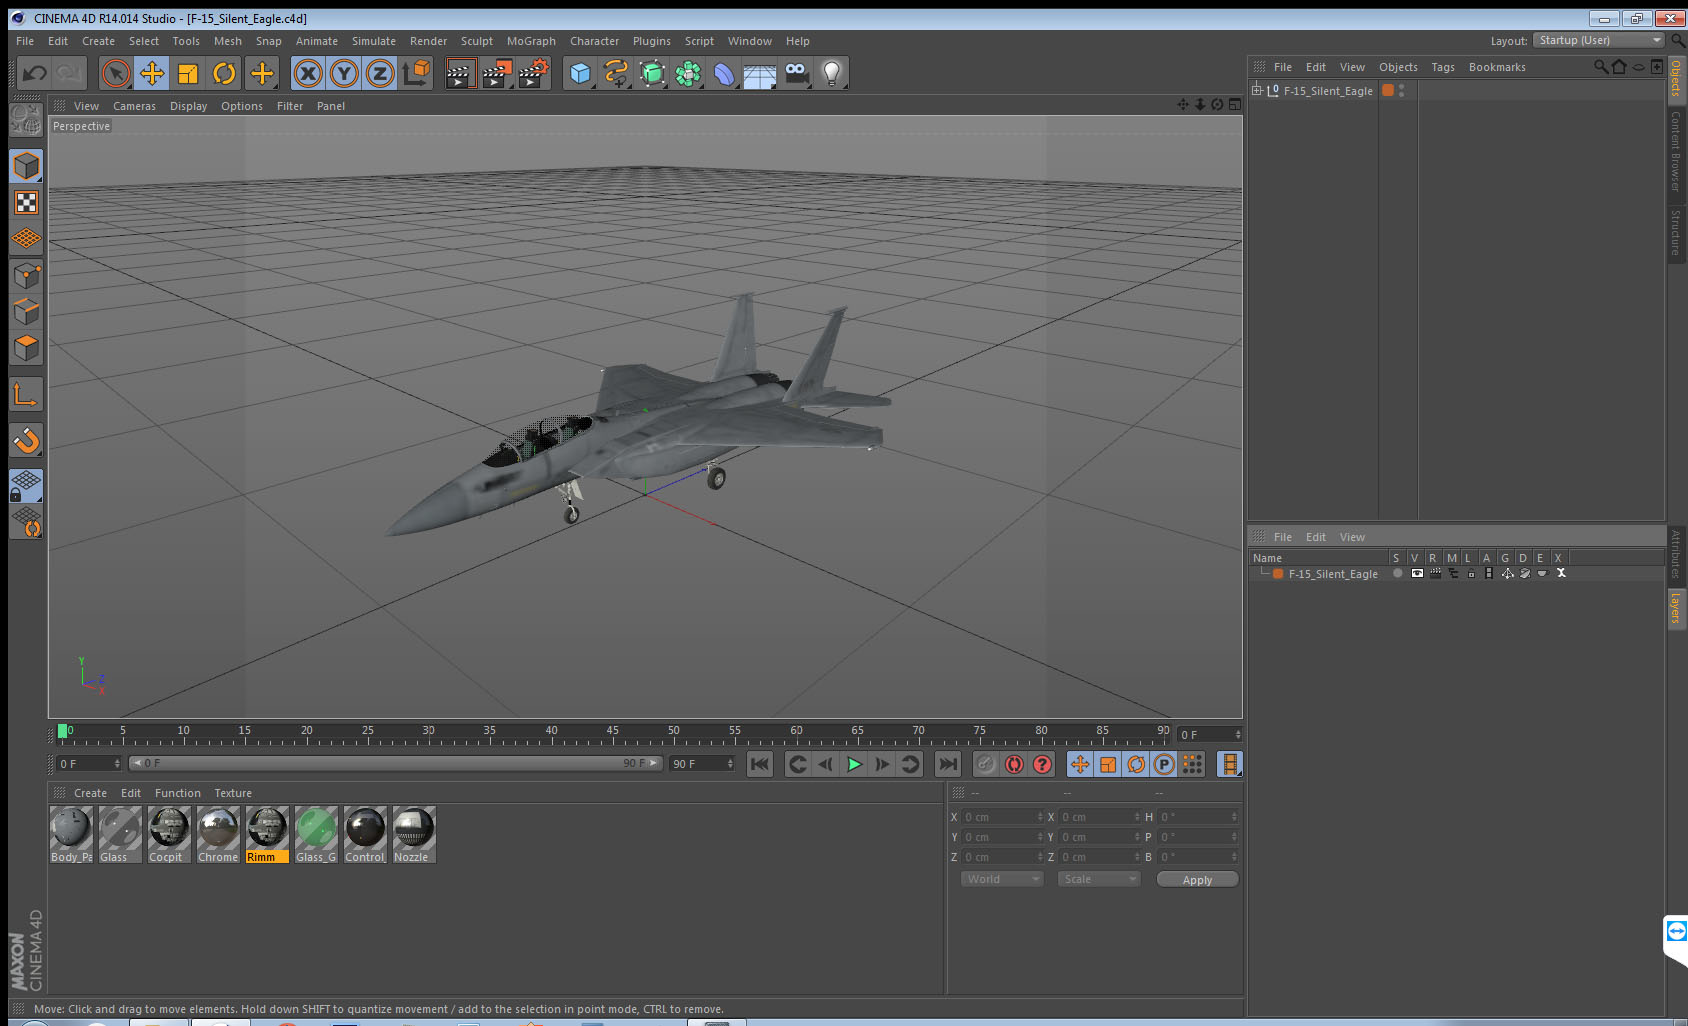Viewport: 1688px width, 1026px height.
Task: Click Render to Picture Viewer icon
Action: coord(497,73)
